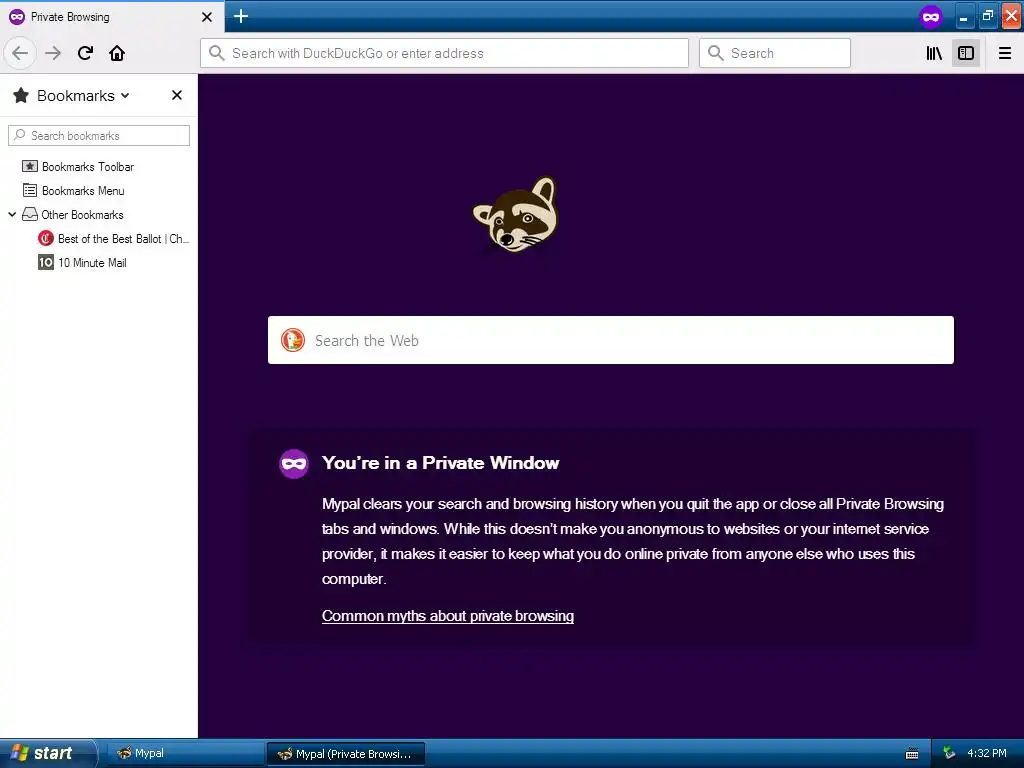Click the Search the Web field
Image resolution: width=1024 pixels, height=768 pixels.
point(611,340)
